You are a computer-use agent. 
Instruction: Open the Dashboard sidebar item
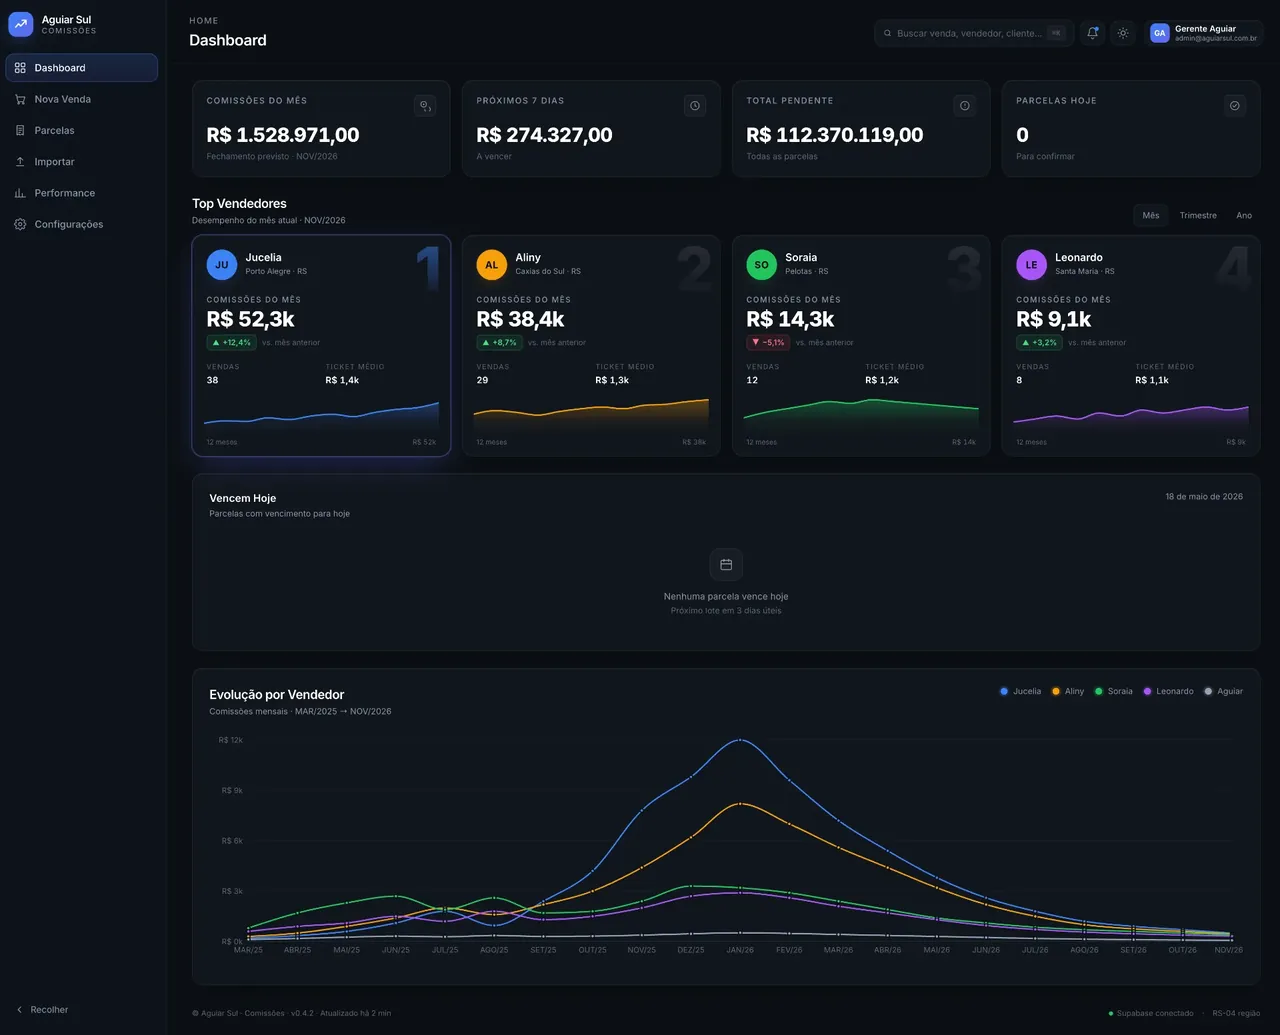pos(82,68)
